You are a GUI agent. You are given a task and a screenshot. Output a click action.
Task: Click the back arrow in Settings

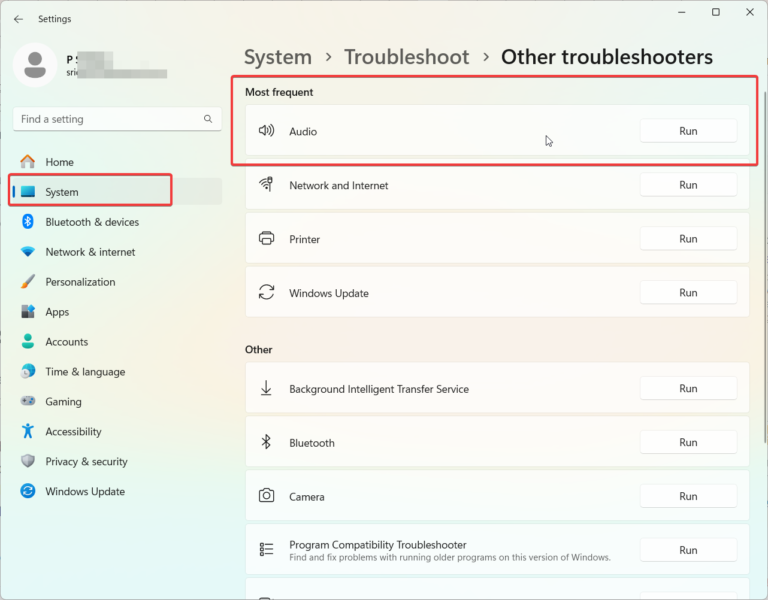(x=18, y=19)
